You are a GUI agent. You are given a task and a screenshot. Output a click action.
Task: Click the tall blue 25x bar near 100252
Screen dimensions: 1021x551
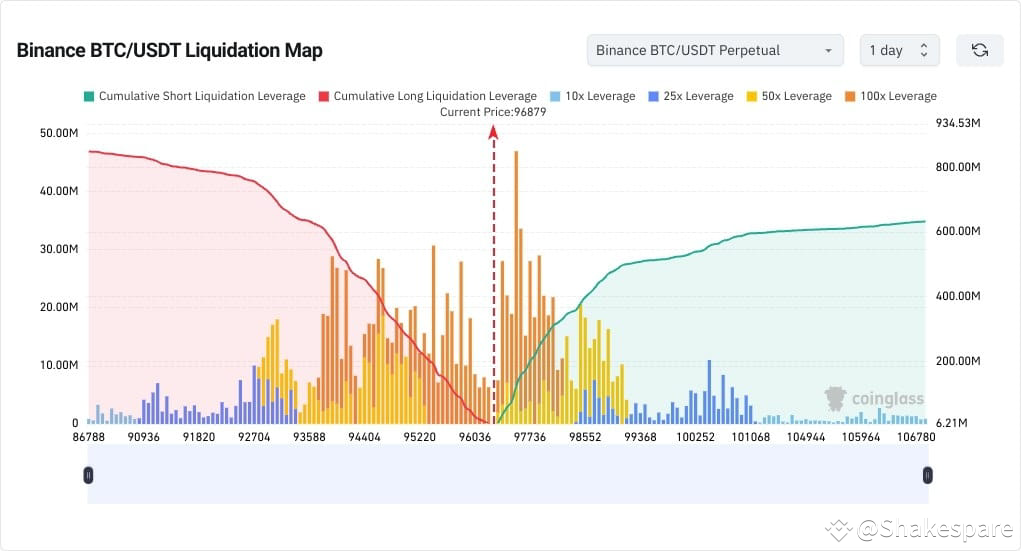(x=709, y=392)
